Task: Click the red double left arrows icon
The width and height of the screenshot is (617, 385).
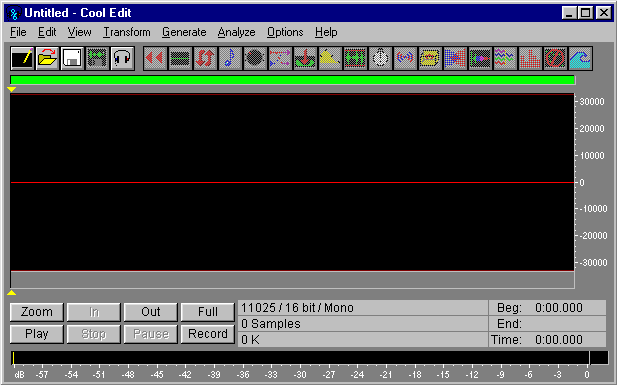Action: point(155,59)
